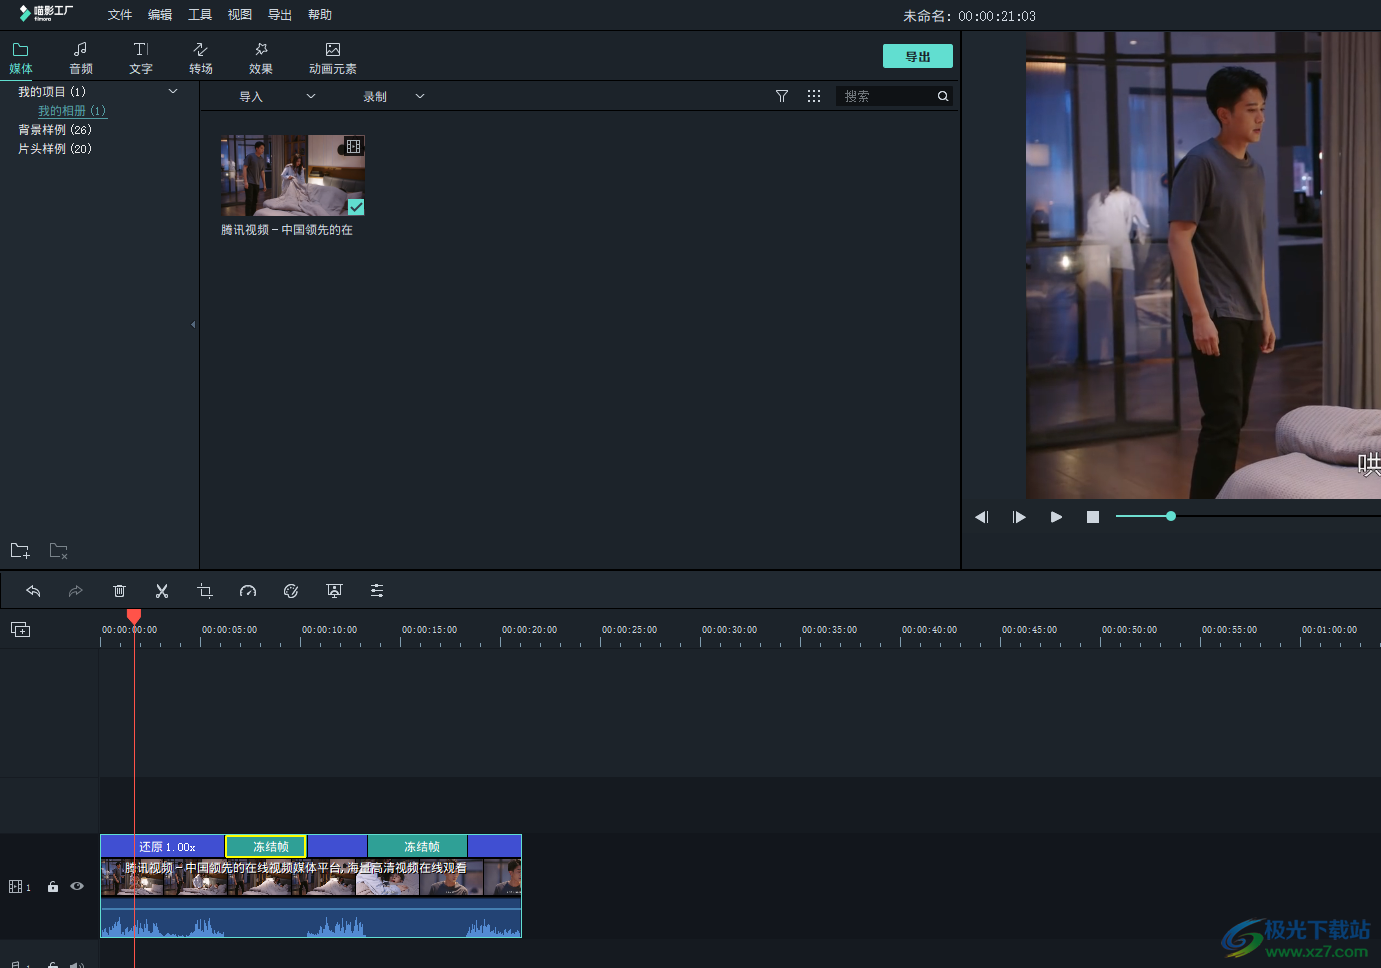Click the red playhead marker
This screenshot has width=1381, height=968.
tap(134, 617)
